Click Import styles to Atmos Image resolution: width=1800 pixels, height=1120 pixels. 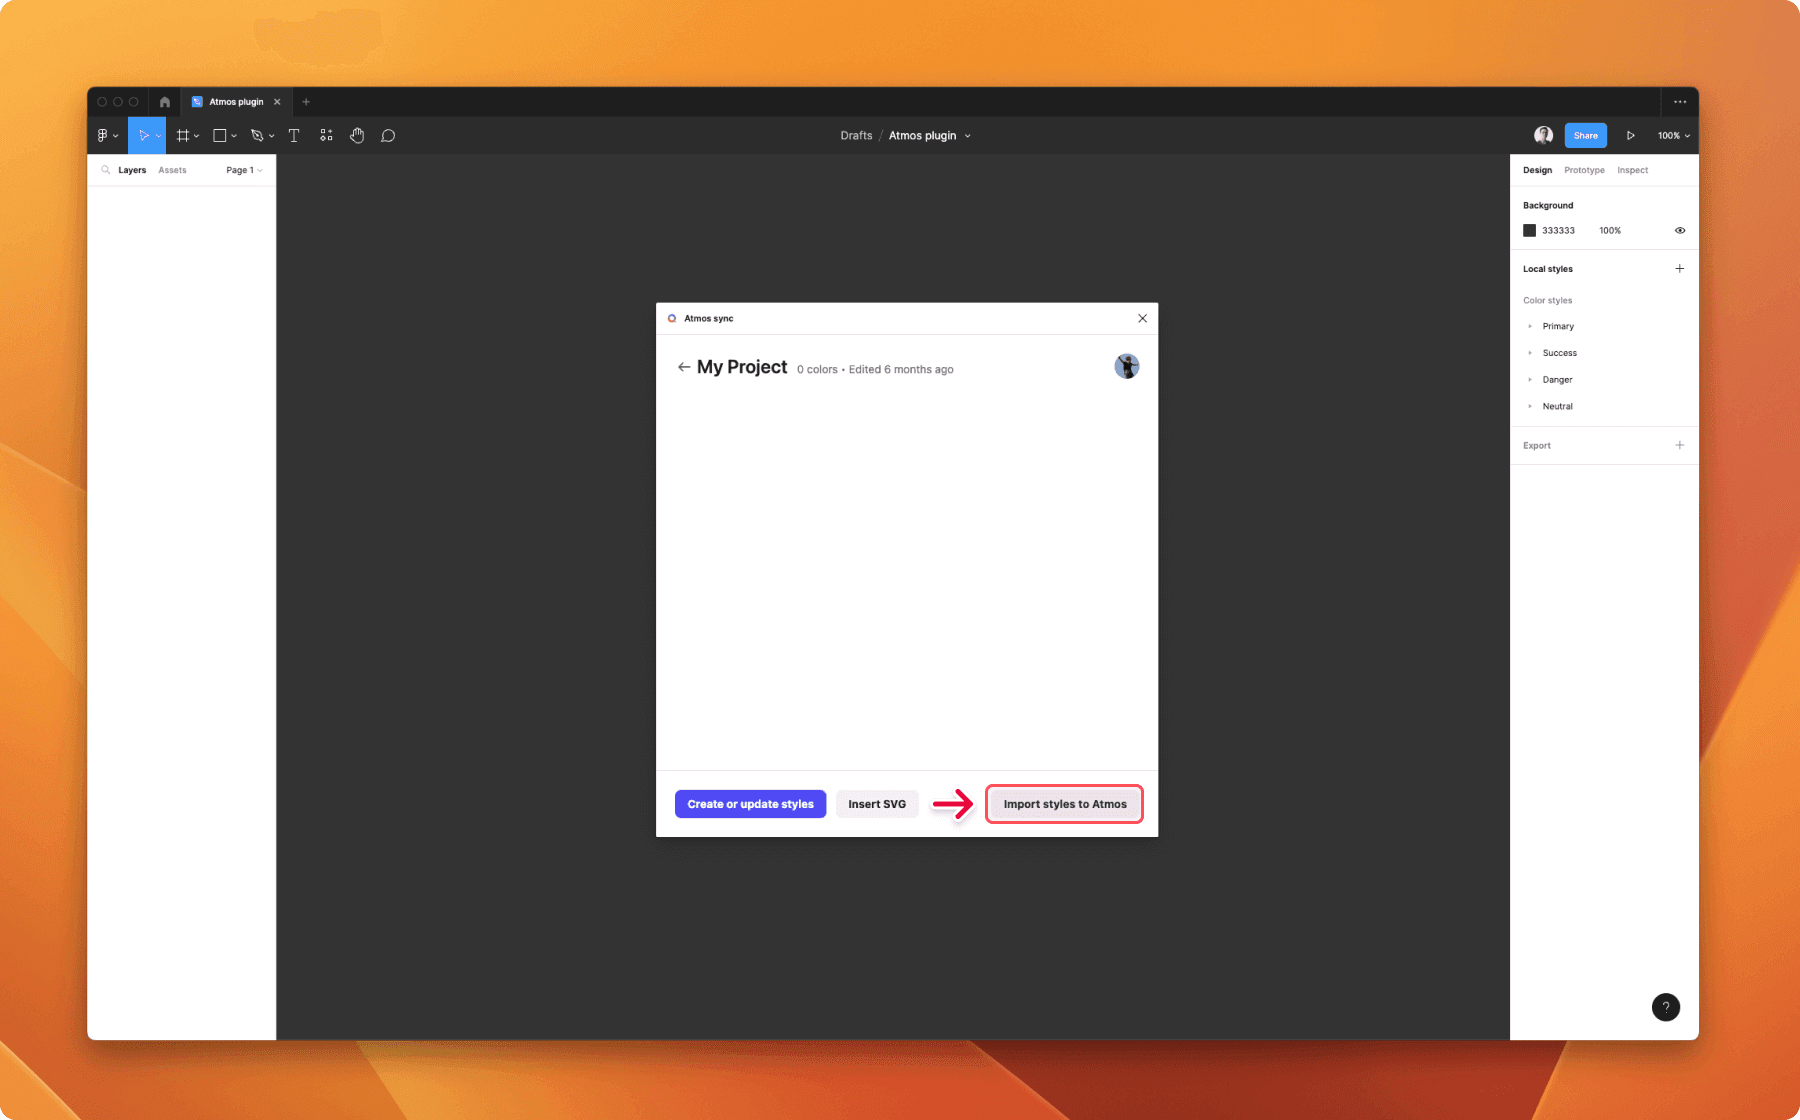pos(1064,803)
